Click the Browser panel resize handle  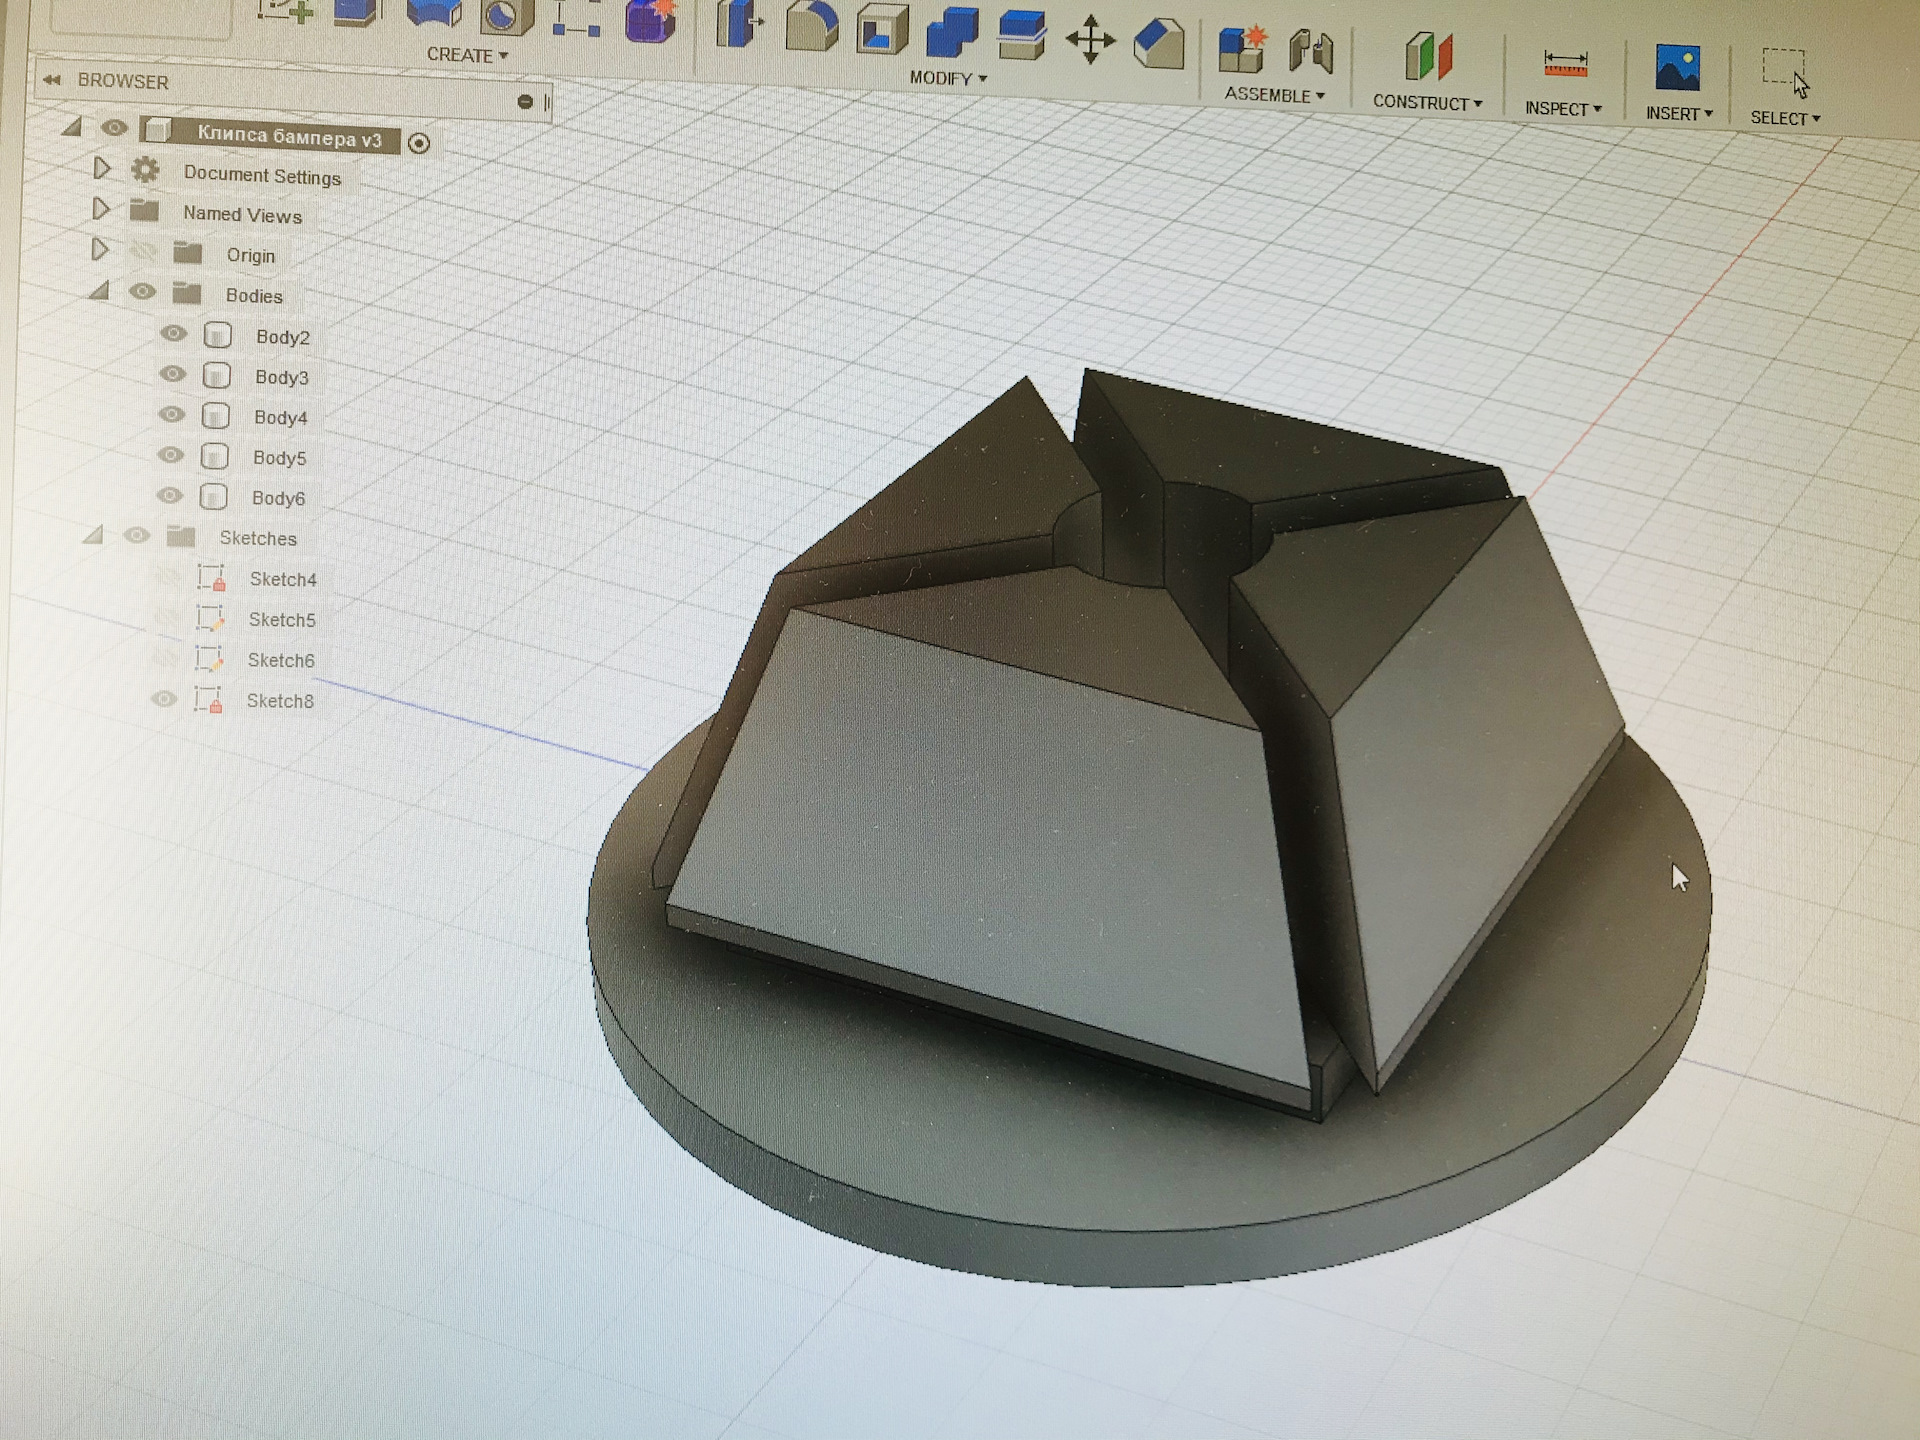[x=547, y=102]
